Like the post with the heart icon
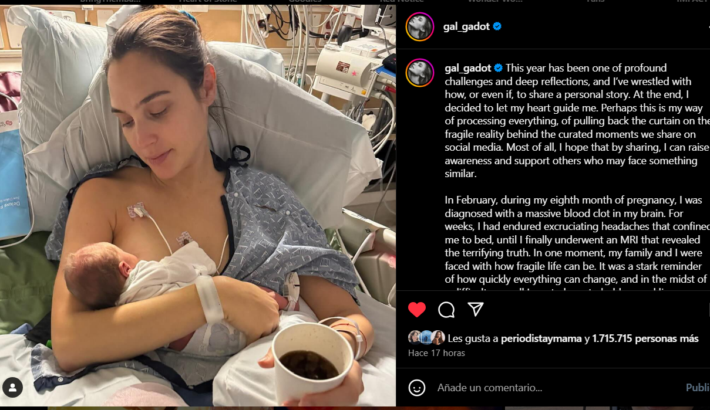Screen dimensions: 710x410 click(x=417, y=309)
